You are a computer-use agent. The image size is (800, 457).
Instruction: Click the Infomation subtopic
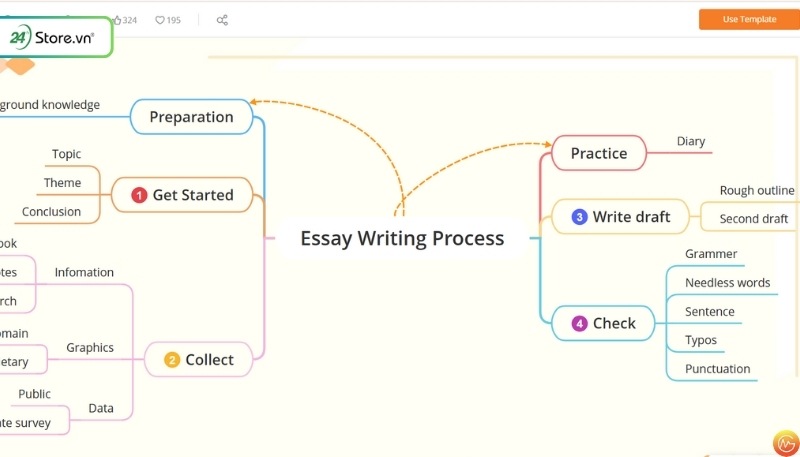pyautogui.click(x=84, y=272)
